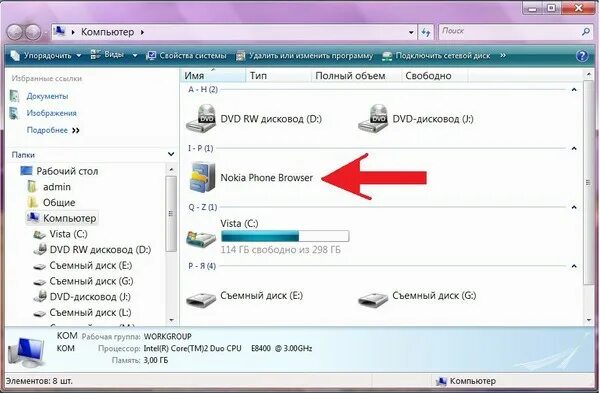Screen dimensions: 600x393
Task: Expand Подробнее favorite links
Action: [x=53, y=130]
